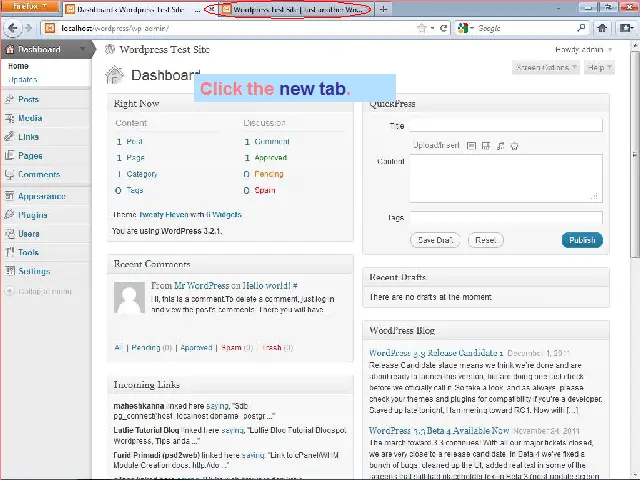Click the bookmarks toolbar button at far right
Screen dimensions: 640x480
[x=625, y=28]
